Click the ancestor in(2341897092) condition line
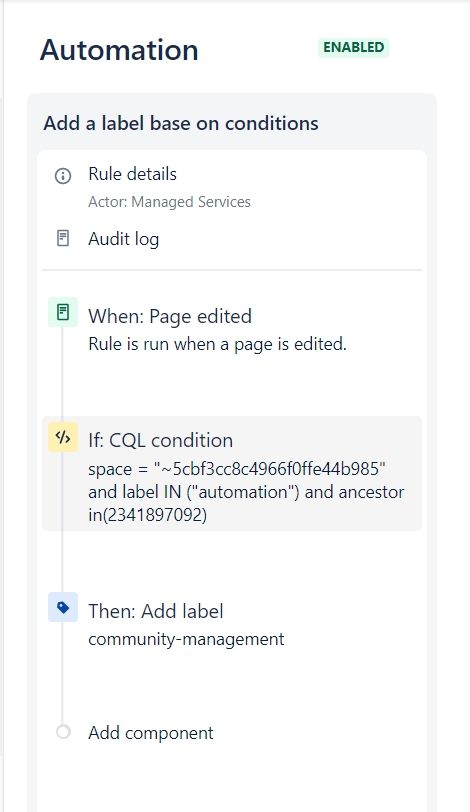This screenshot has width=470, height=812. point(148,515)
